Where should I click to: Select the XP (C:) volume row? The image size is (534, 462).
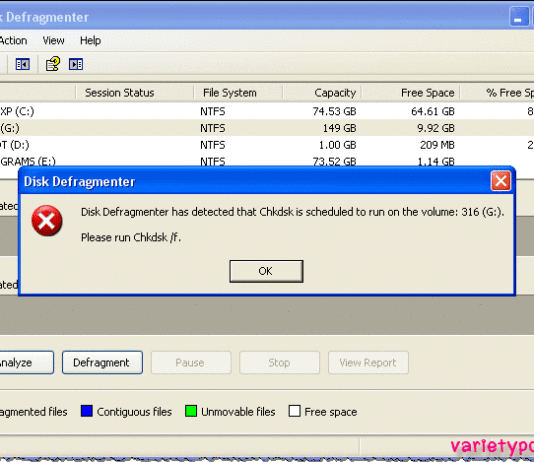point(267,111)
